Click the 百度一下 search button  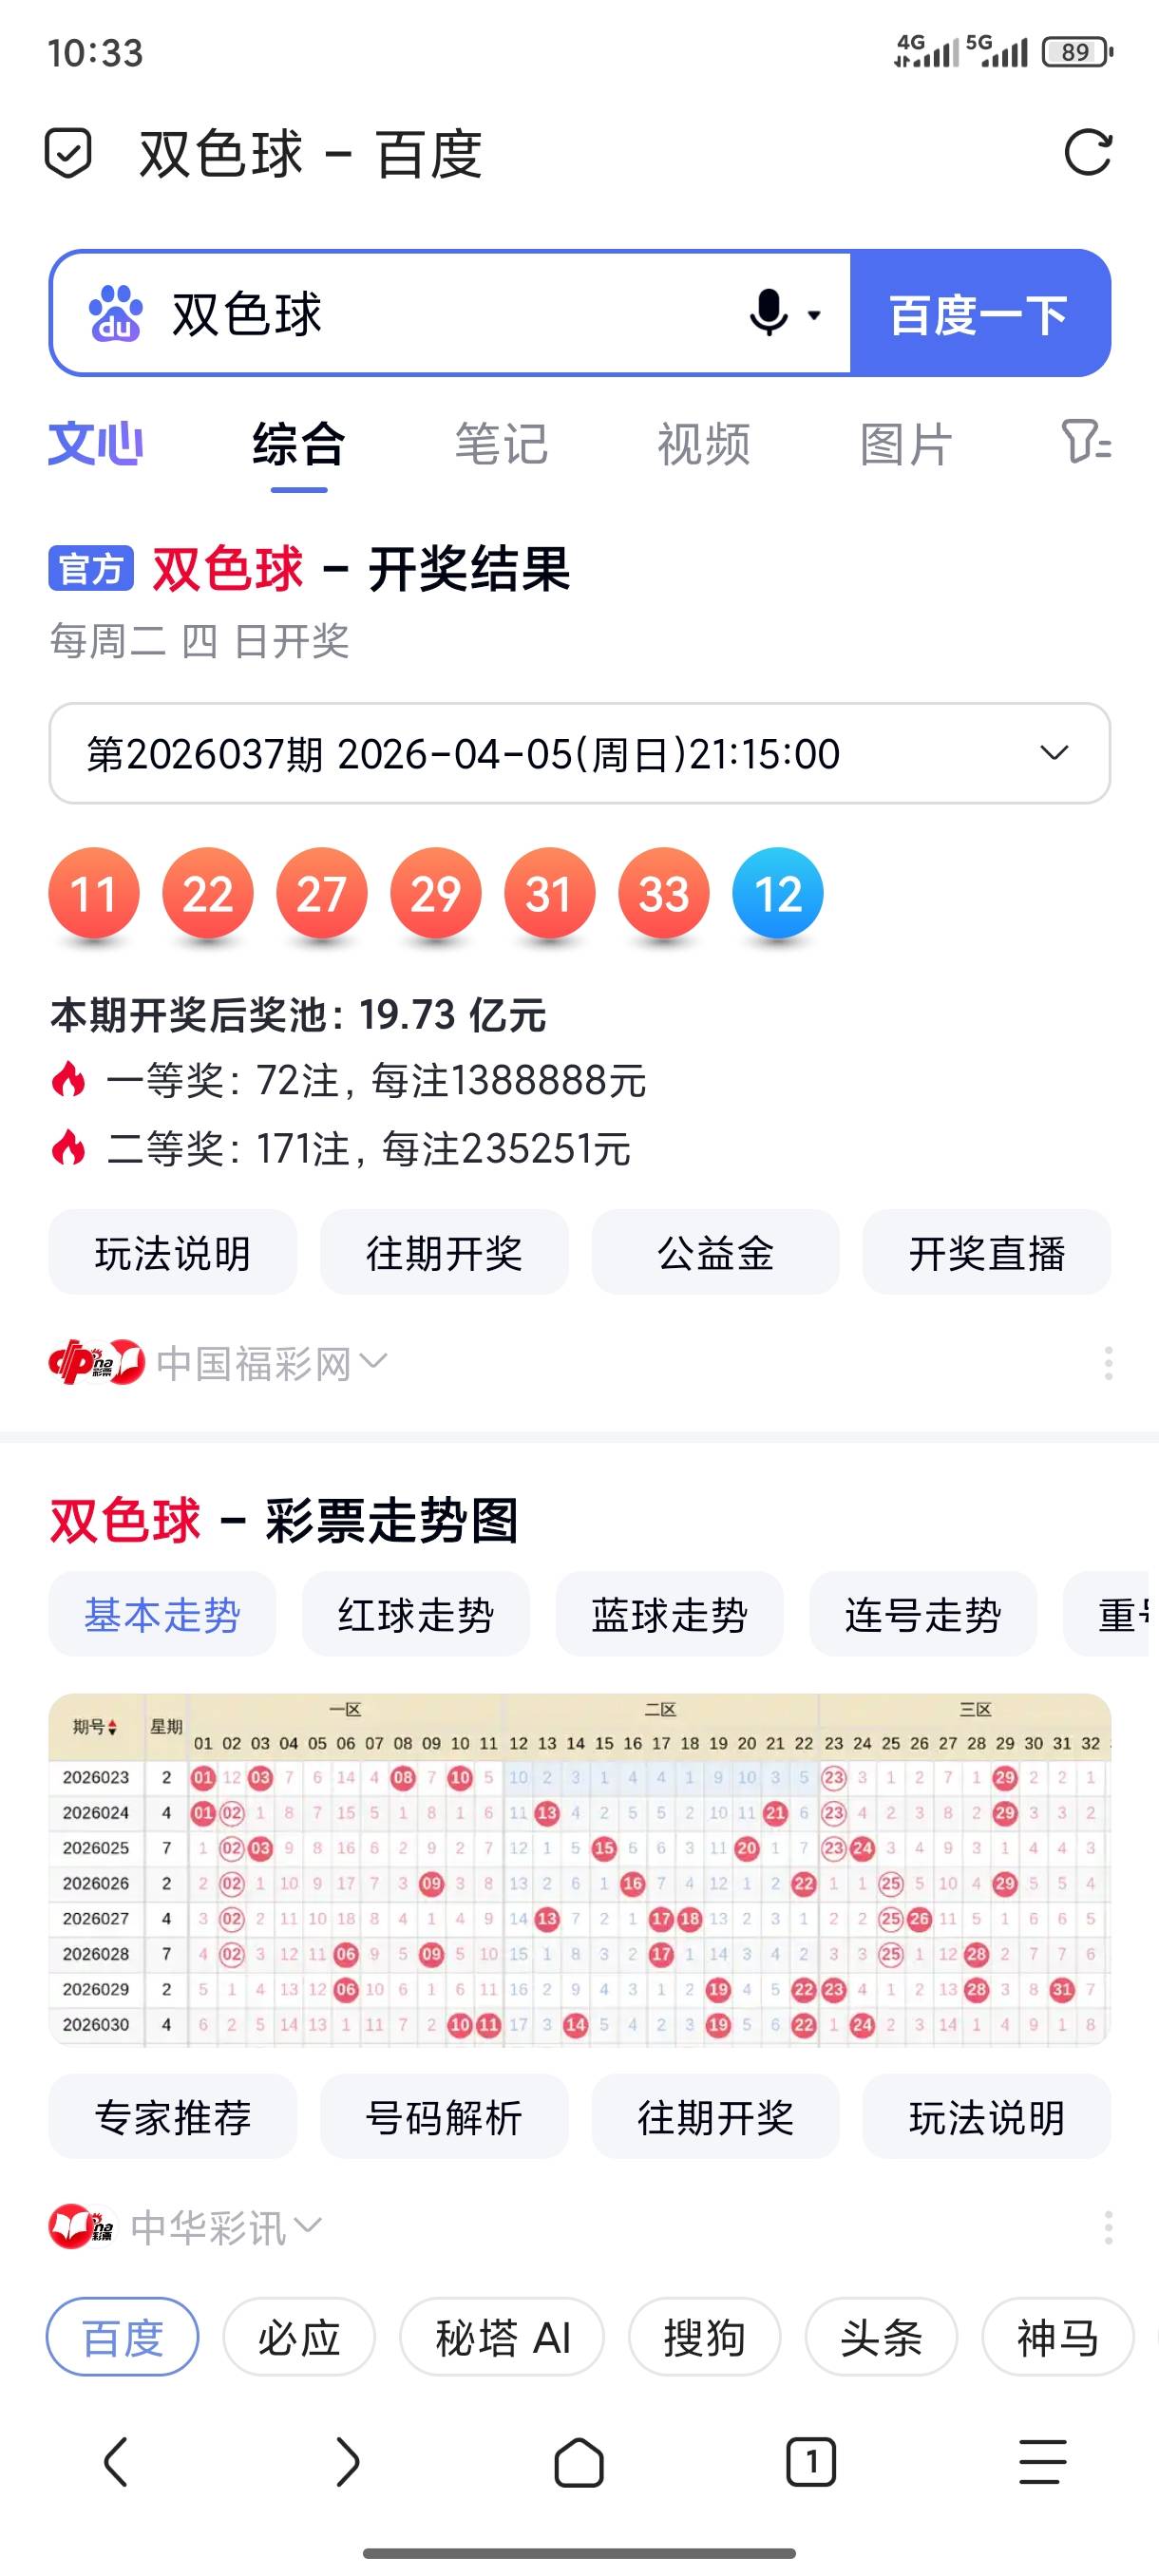pos(980,314)
